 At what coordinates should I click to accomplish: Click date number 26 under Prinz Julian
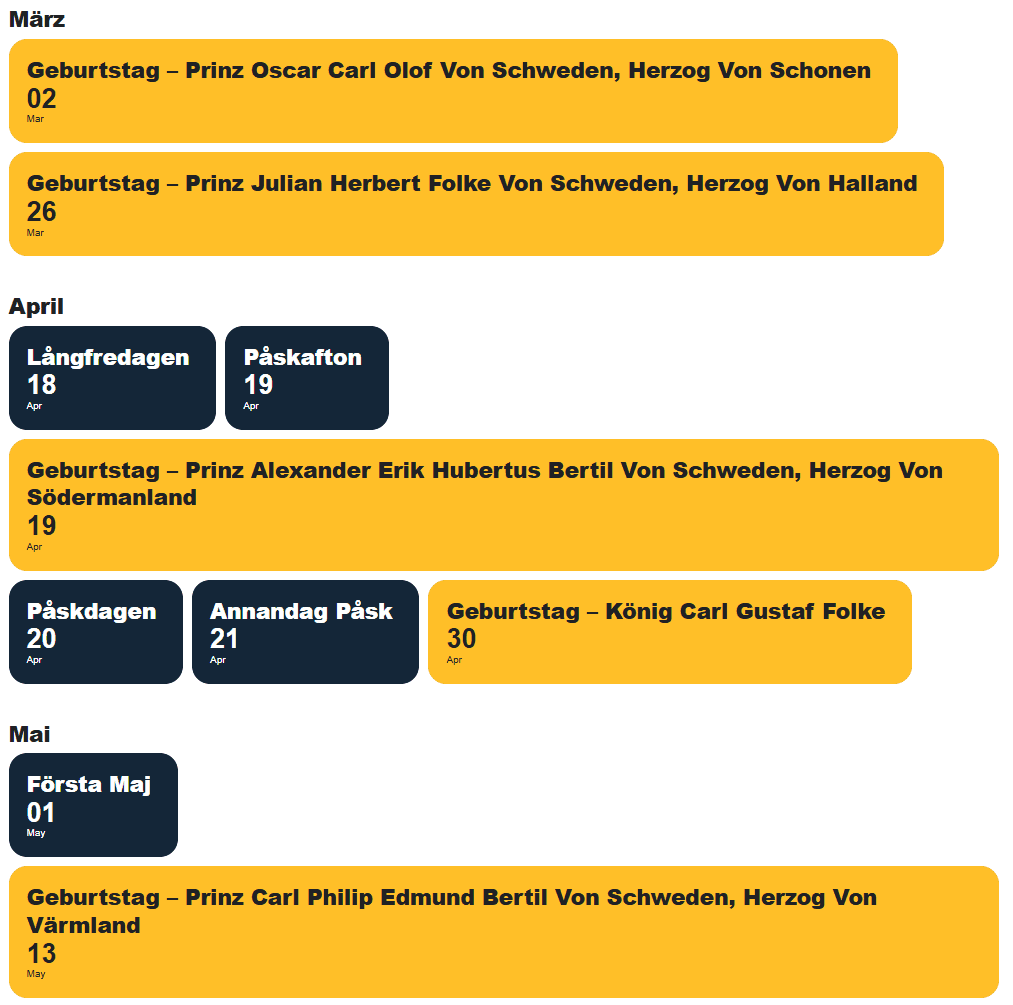[x=42, y=212]
